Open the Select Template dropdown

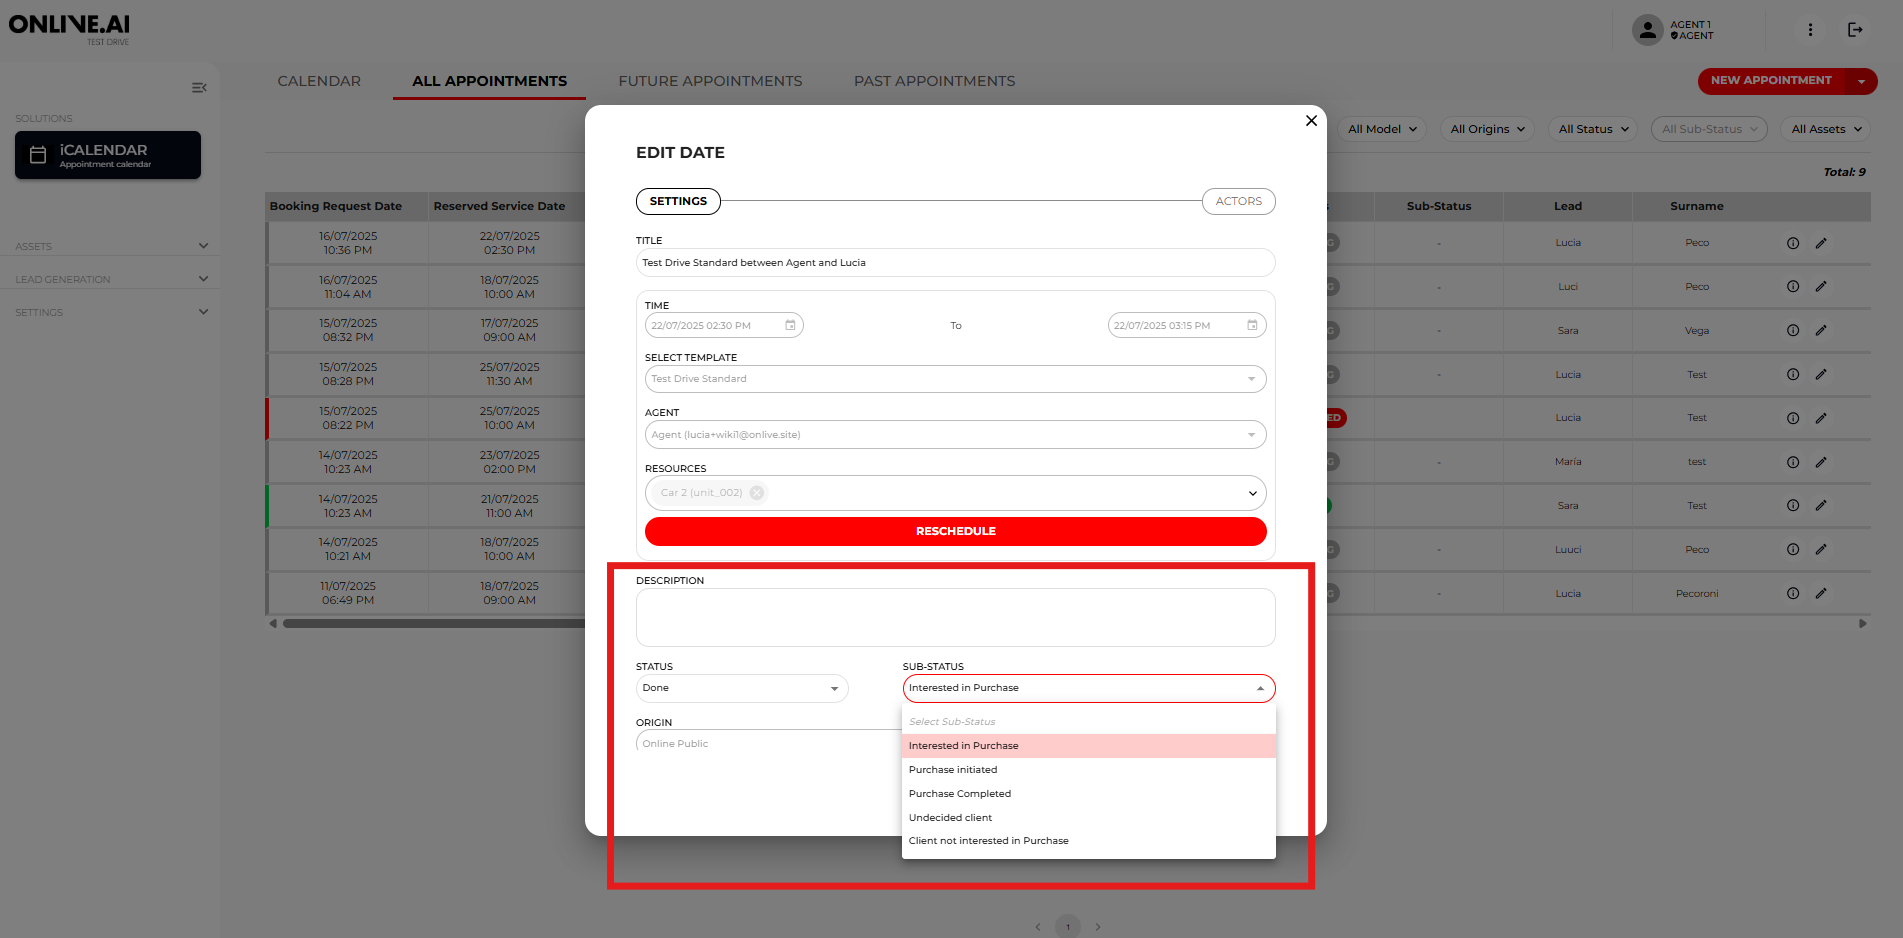coord(954,379)
